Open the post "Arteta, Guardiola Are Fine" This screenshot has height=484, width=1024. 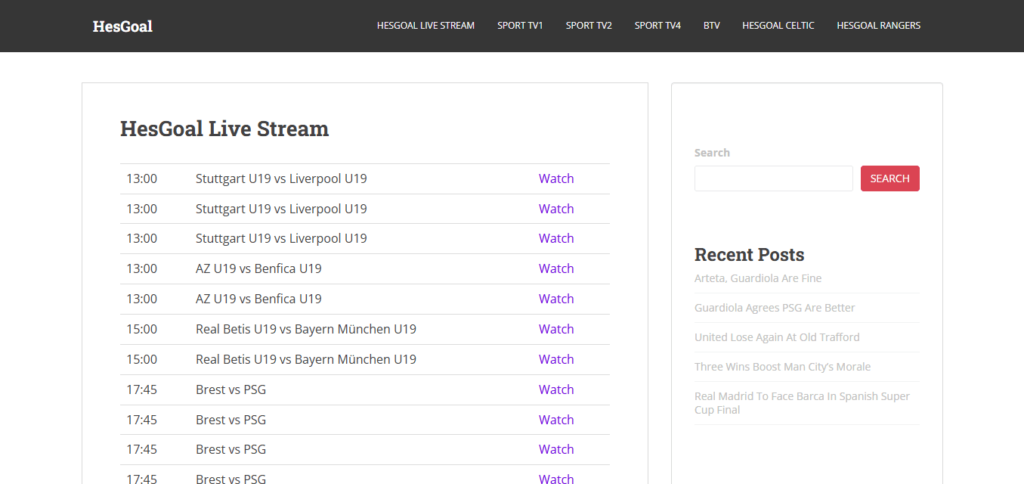pos(757,278)
